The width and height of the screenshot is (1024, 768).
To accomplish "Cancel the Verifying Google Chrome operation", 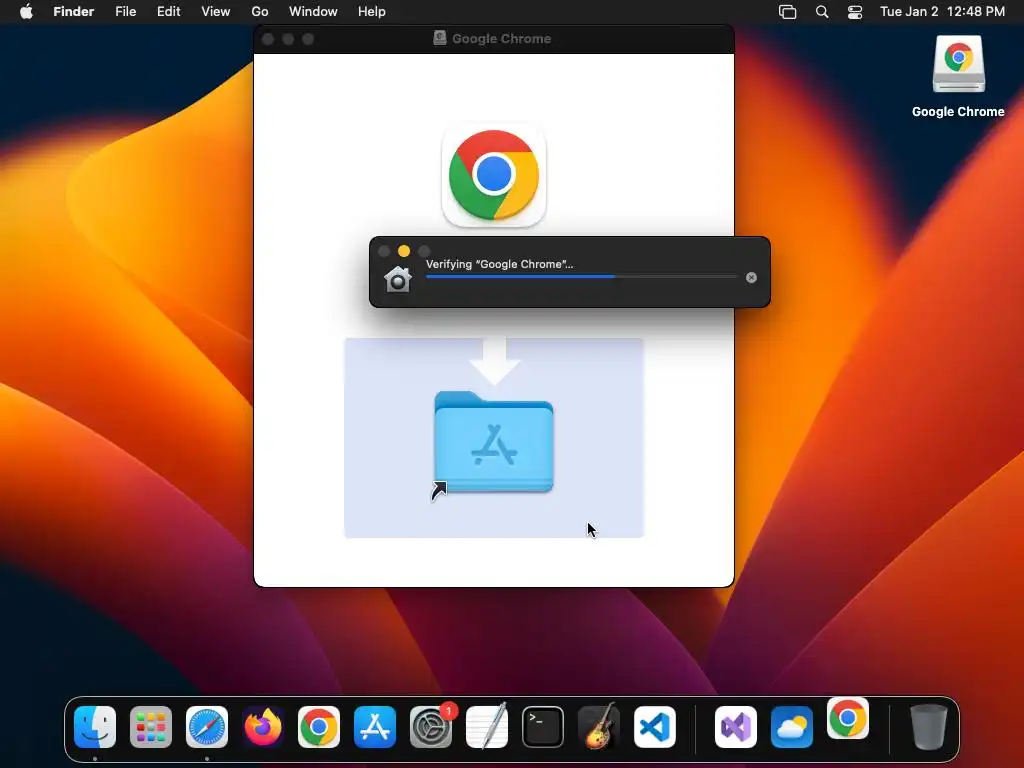I will pyautogui.click(x=752, y=278).
